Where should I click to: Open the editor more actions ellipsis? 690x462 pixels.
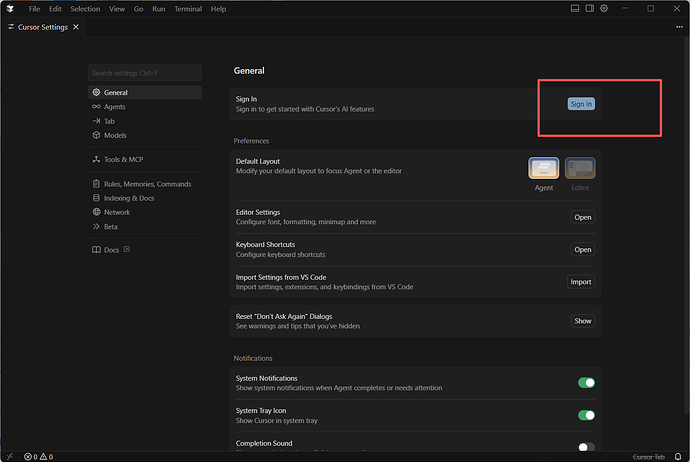tap(679, 27)
